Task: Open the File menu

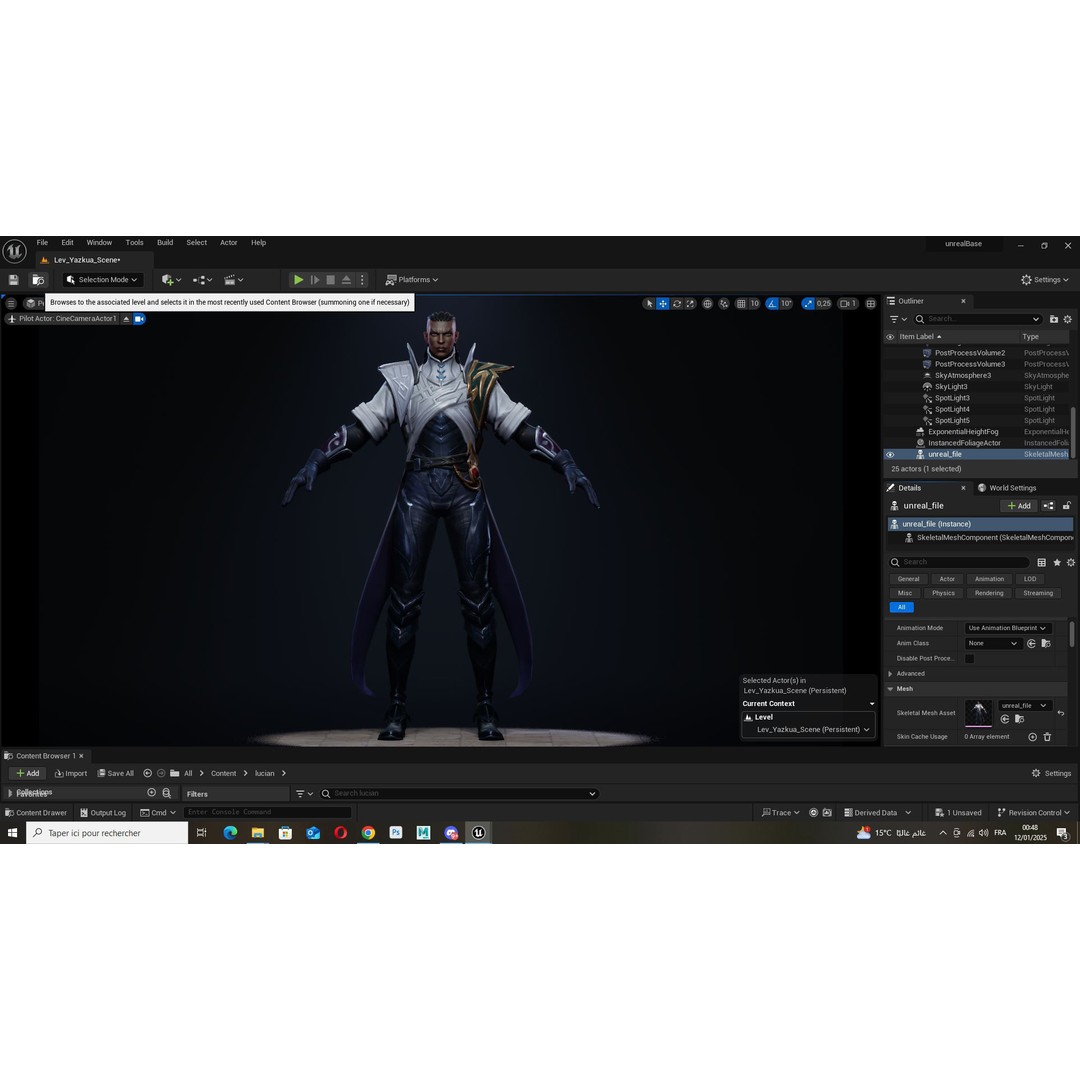Action: click(x=42, y=242)
